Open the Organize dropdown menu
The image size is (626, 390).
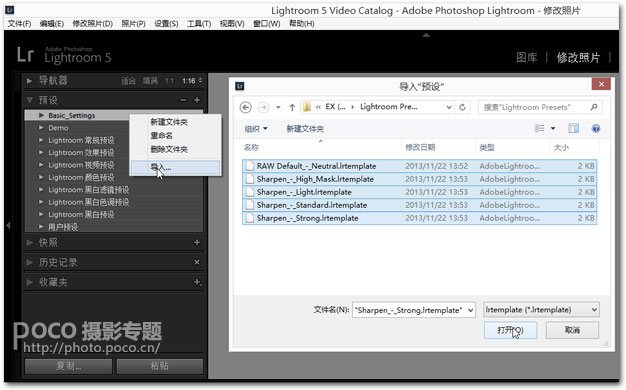[256, 129]
